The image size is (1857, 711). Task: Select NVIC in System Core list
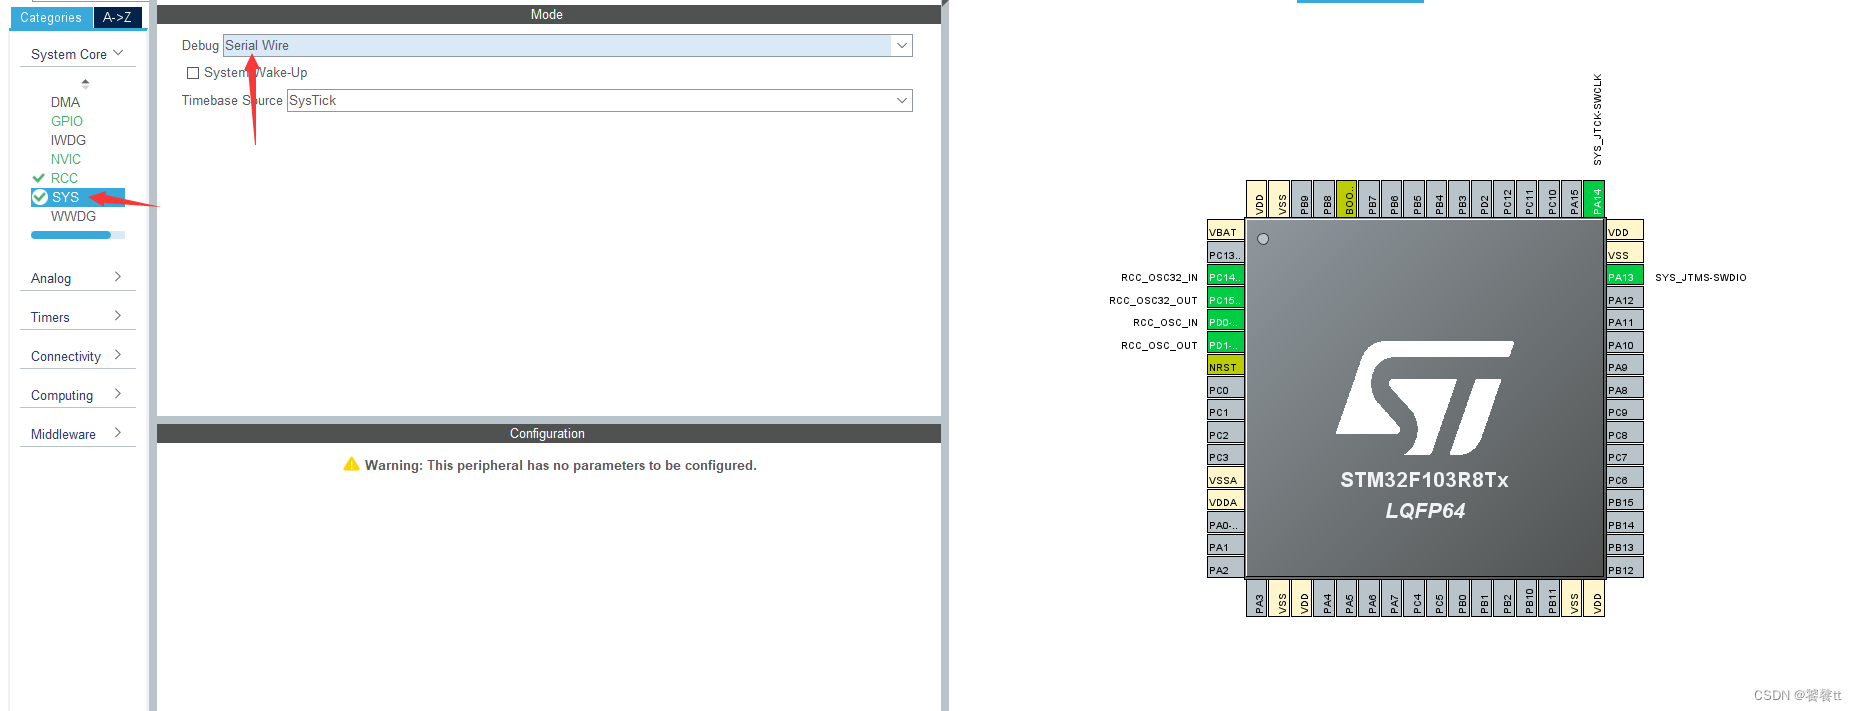66,159
